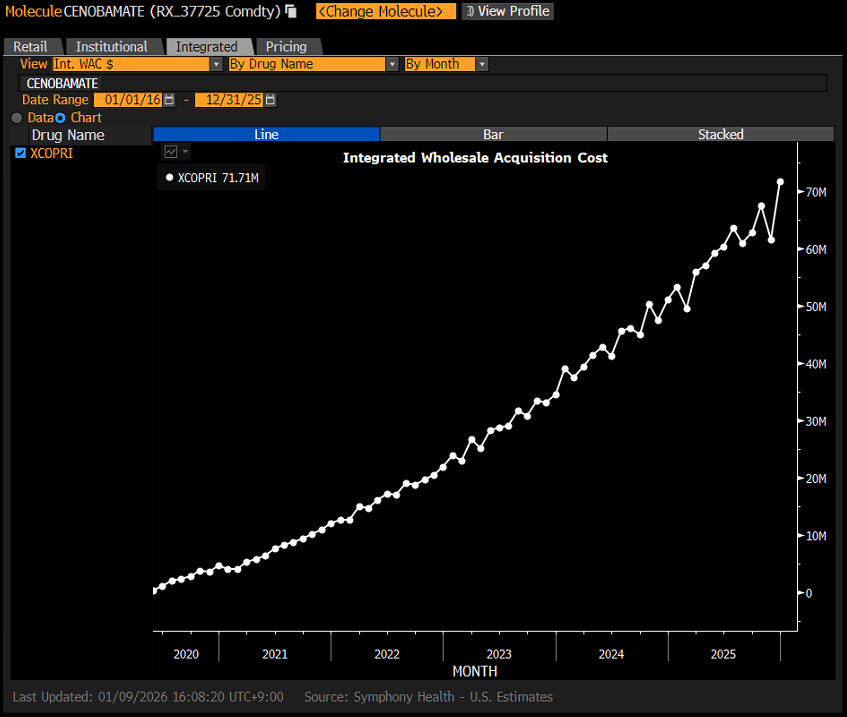Click the XCOPRI 71.71M legend entry

(x=211, y=178)
